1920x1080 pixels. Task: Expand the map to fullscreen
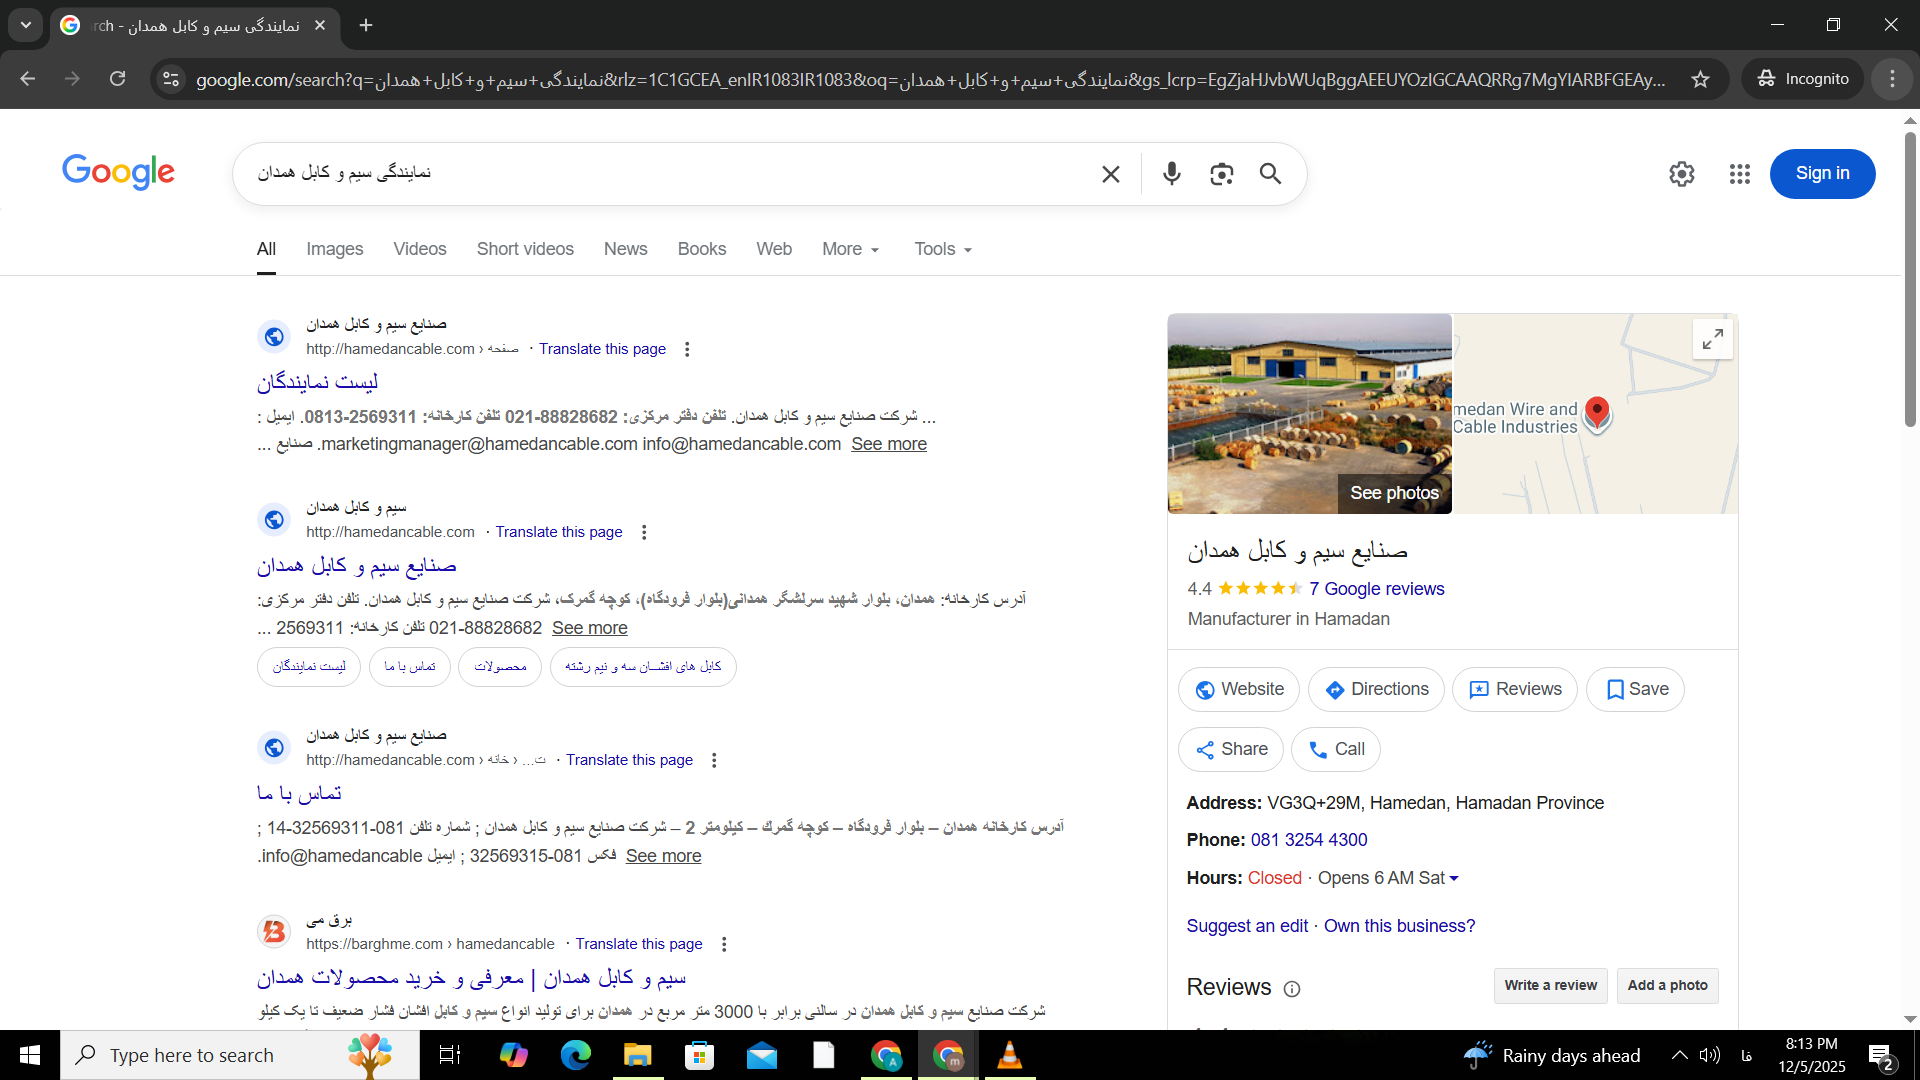[x=1712, y=339]
